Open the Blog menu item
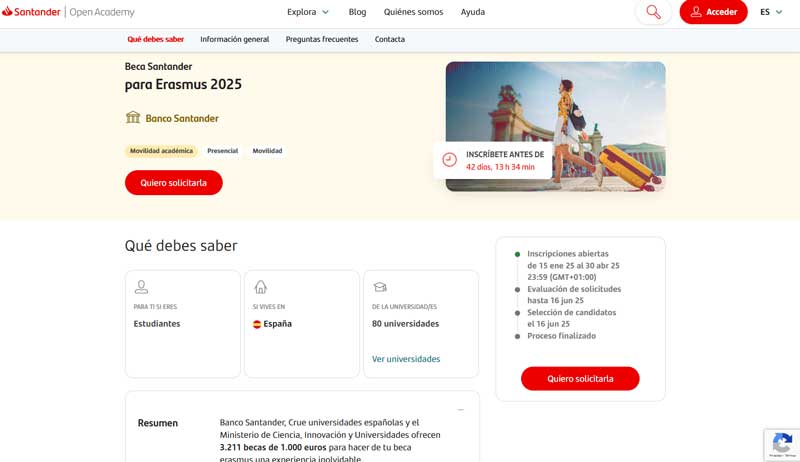 [x=357, y=12]
